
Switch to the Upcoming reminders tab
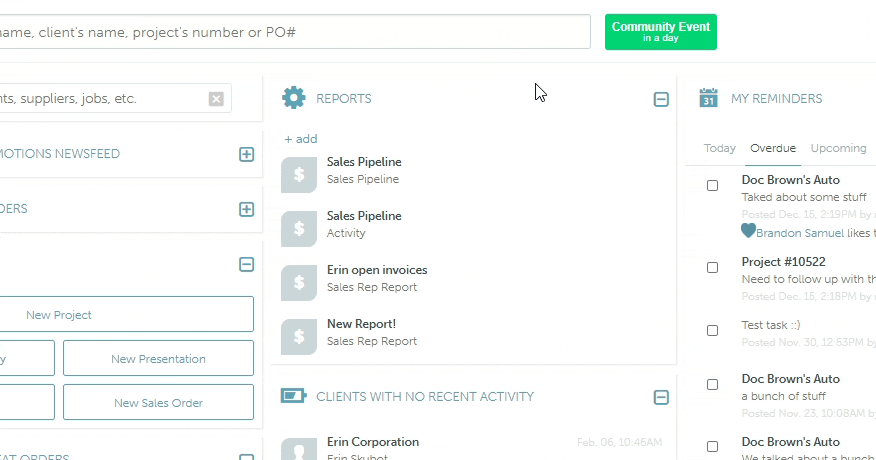pyautogui.click(x=838, y=148)
